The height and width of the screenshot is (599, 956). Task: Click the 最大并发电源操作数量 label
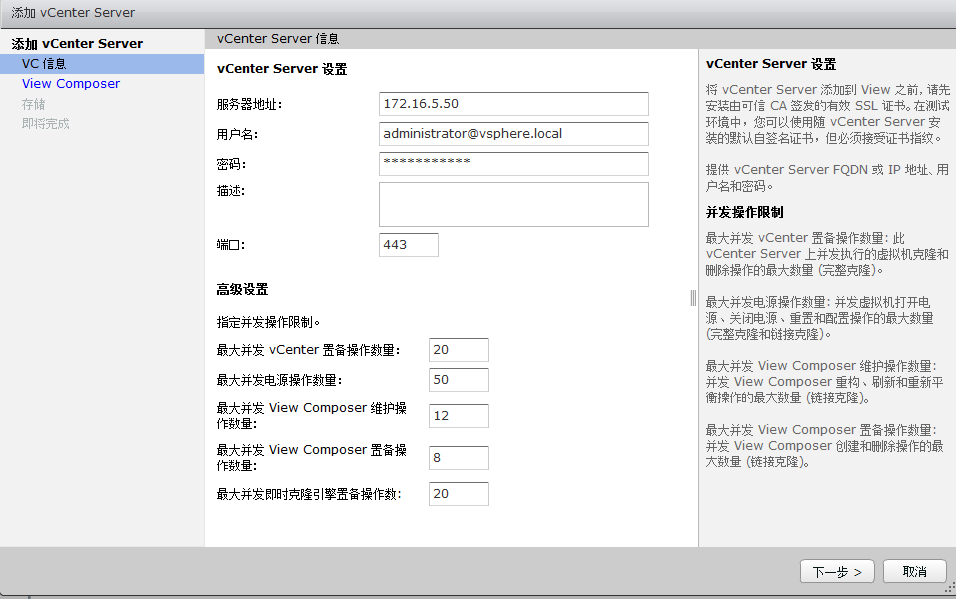(279, 380)
